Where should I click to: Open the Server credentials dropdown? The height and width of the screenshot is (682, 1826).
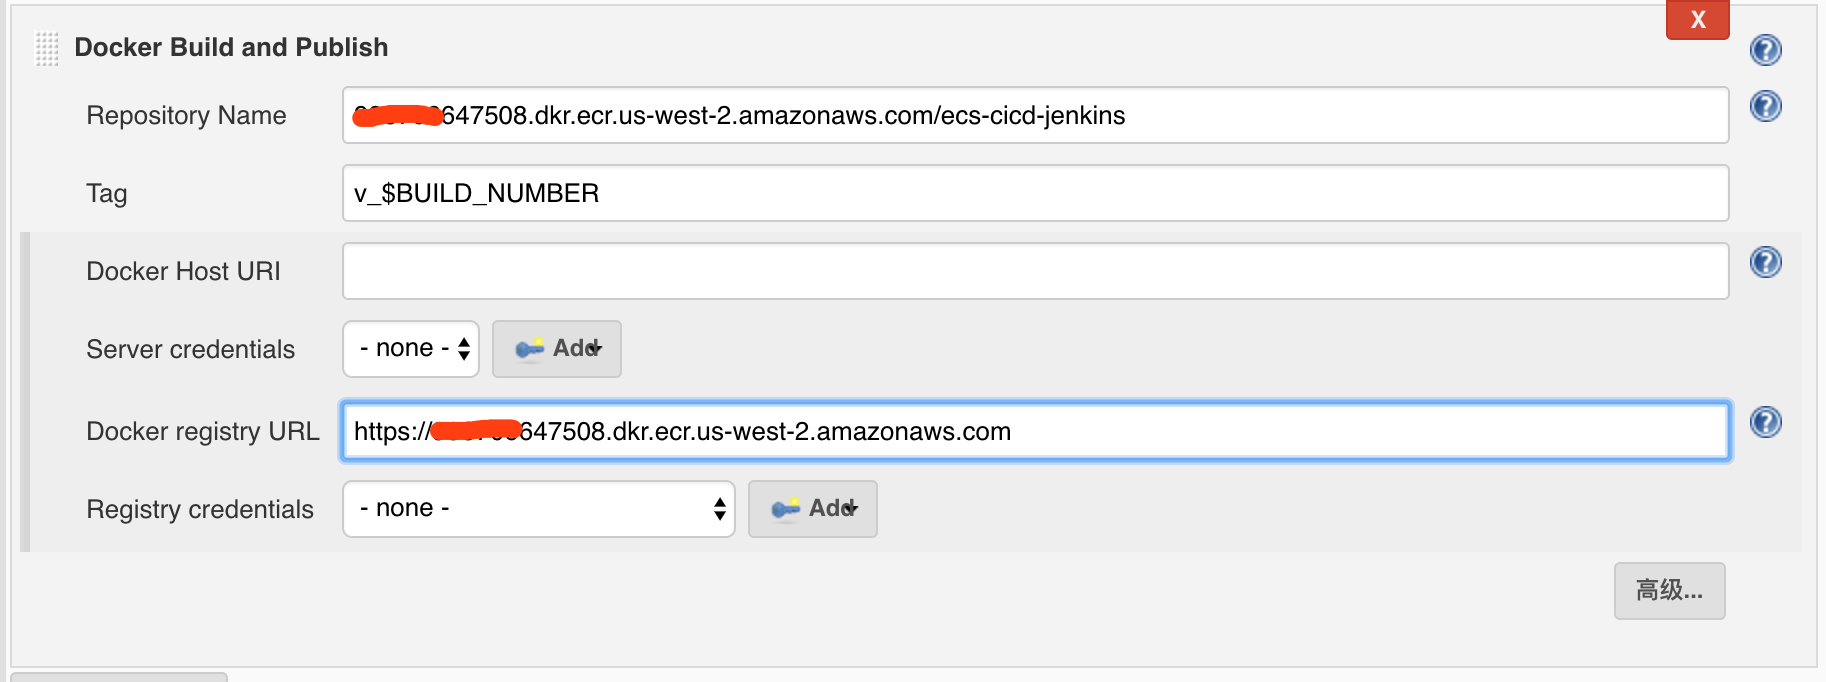(411, 348)
